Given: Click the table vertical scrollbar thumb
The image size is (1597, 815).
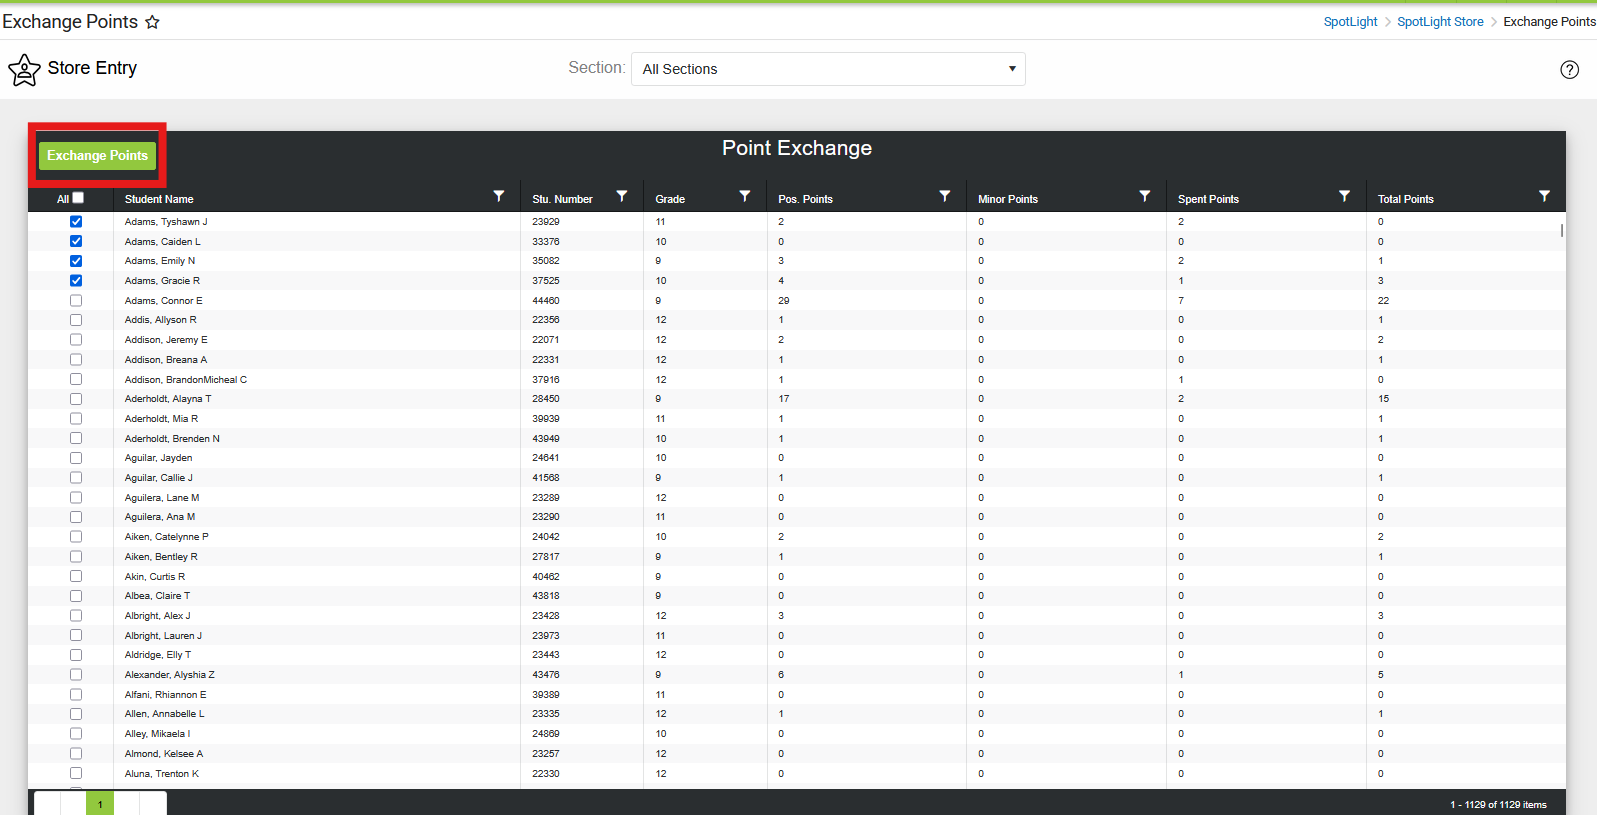Looking at the screenshot, I should (x=1561, y=230).
